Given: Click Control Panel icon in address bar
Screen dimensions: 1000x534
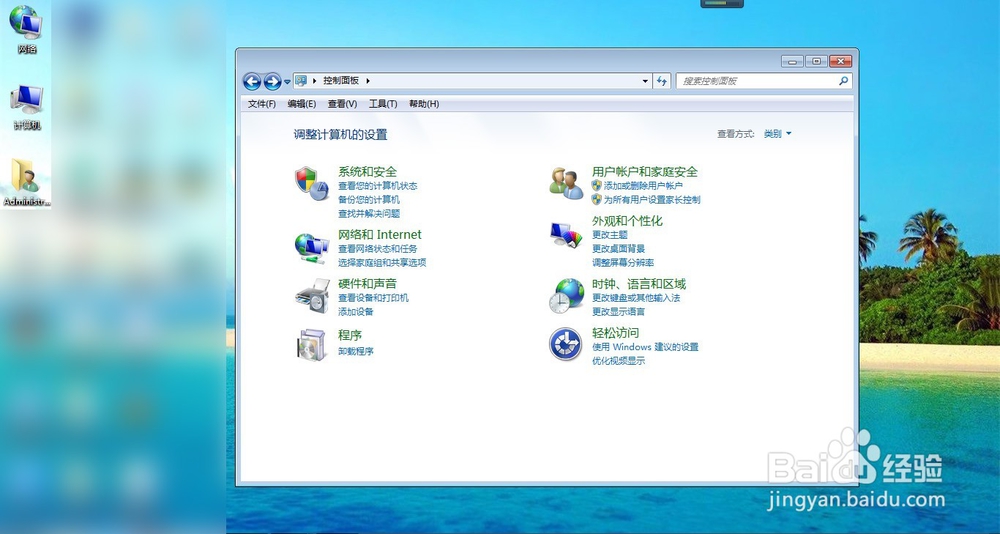Looking at the screenshot, I should (x=302, y=80).
